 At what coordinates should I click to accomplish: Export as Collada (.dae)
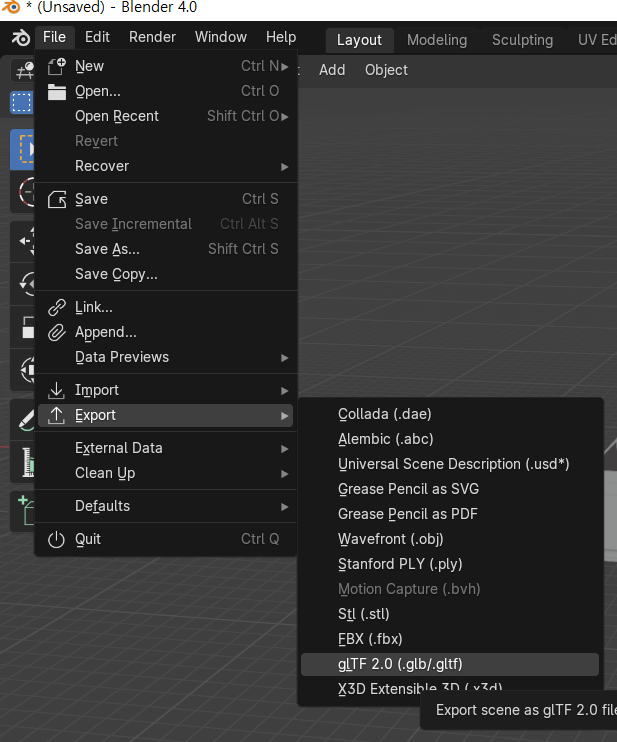coord(450,415)
